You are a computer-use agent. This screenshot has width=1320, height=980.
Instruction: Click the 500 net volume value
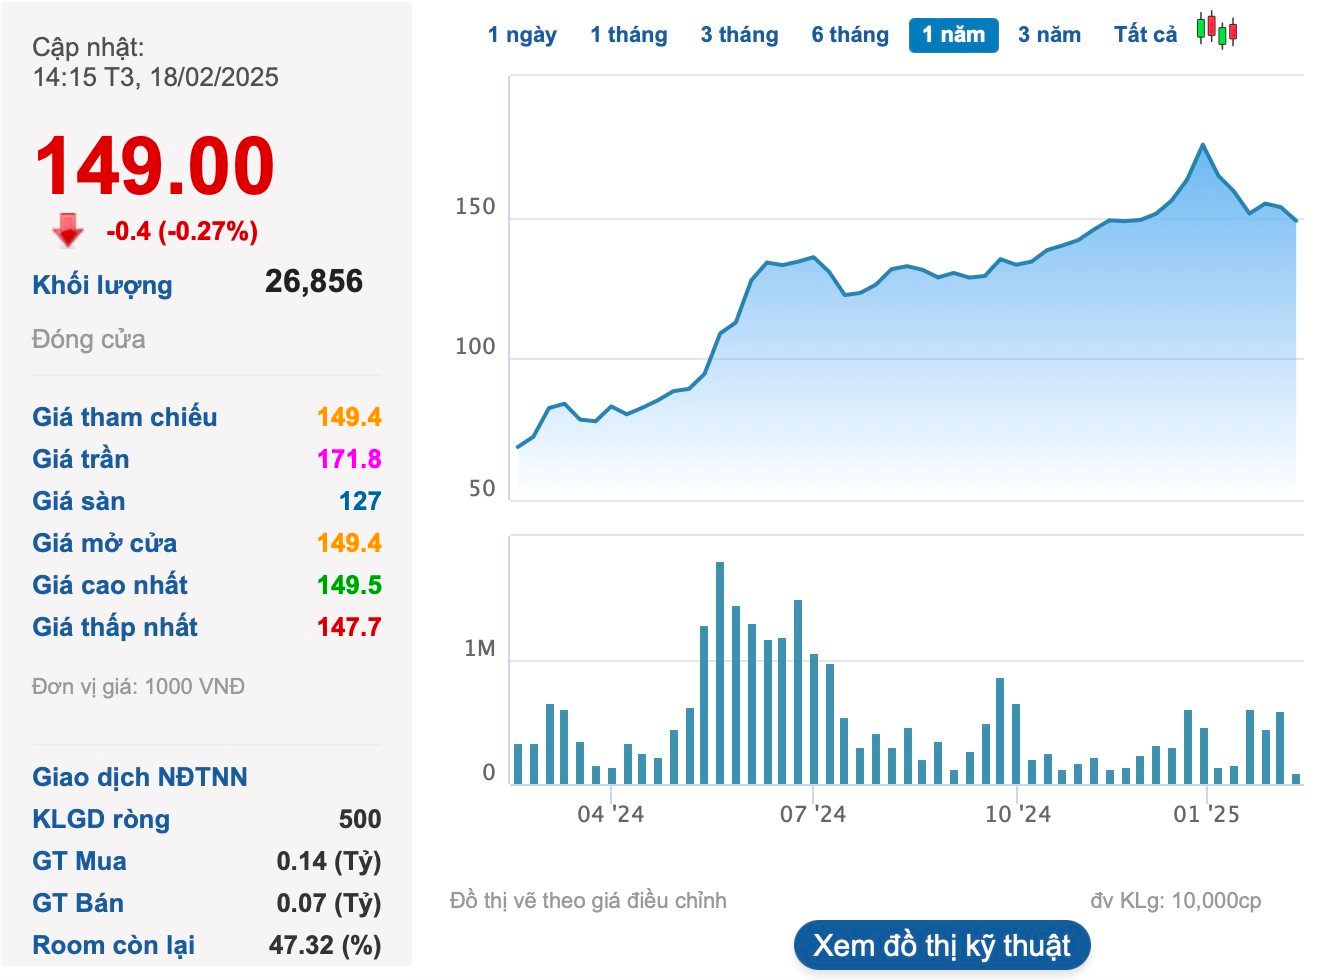pos(360,819)
